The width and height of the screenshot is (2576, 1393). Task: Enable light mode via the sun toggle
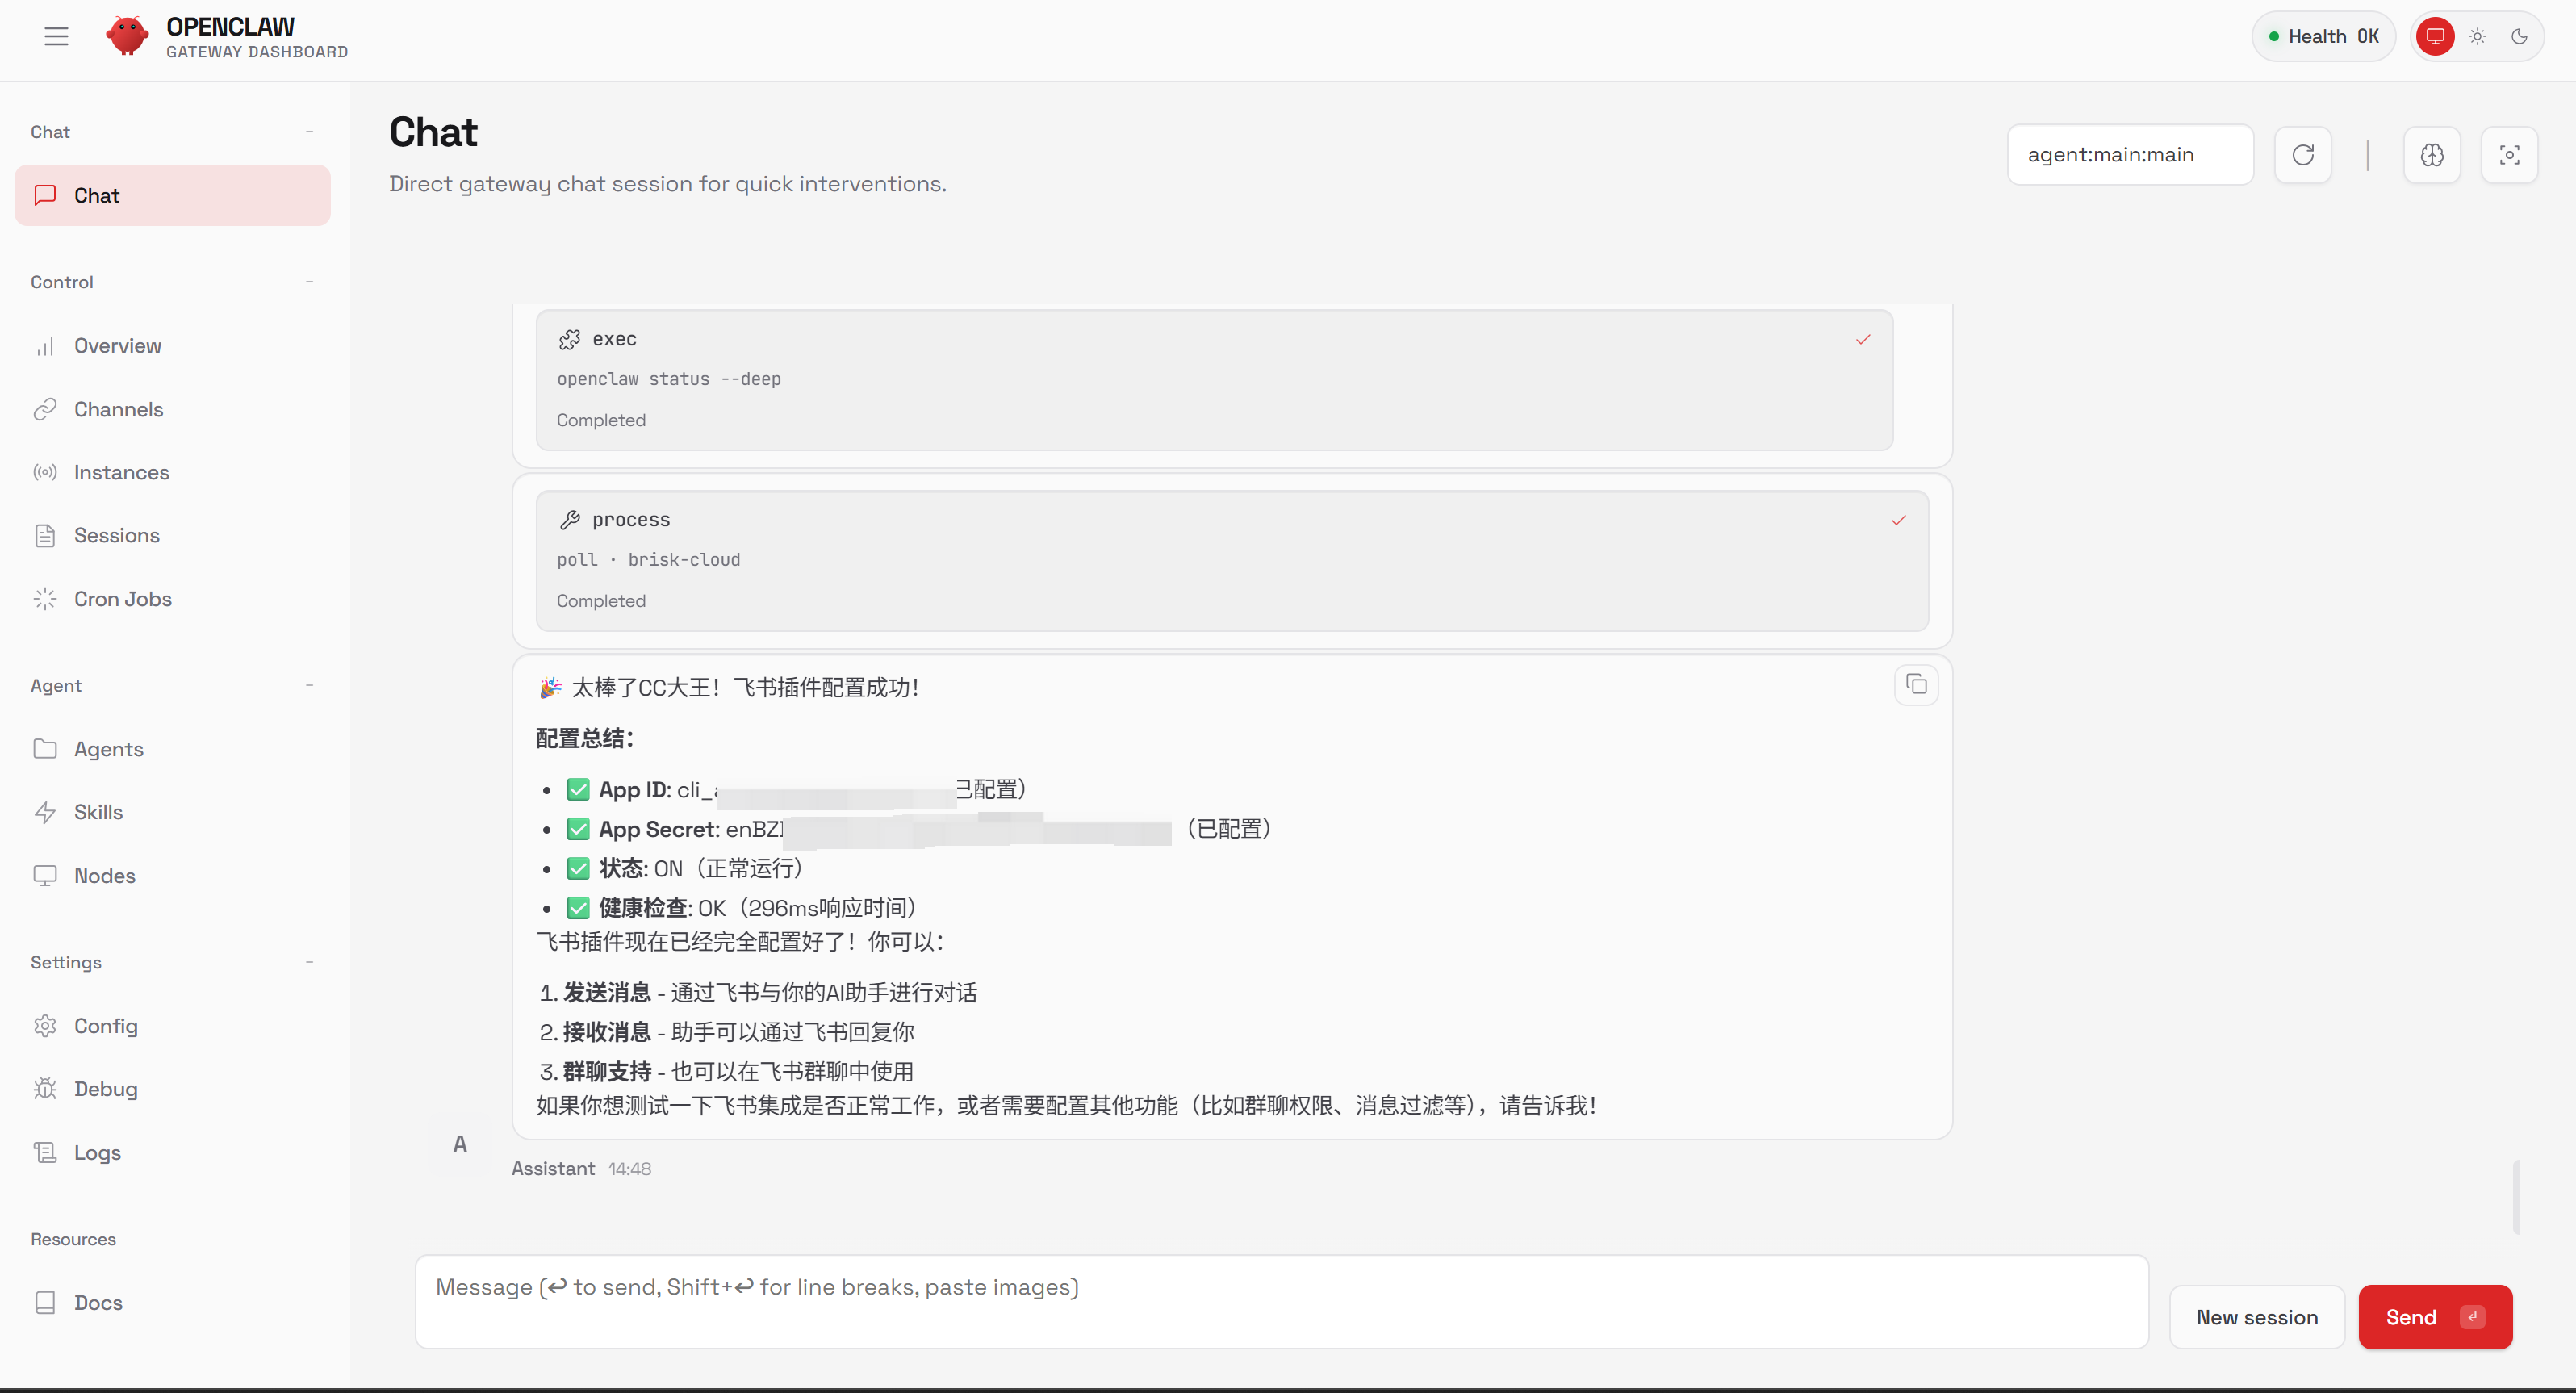pos(2477,36)
